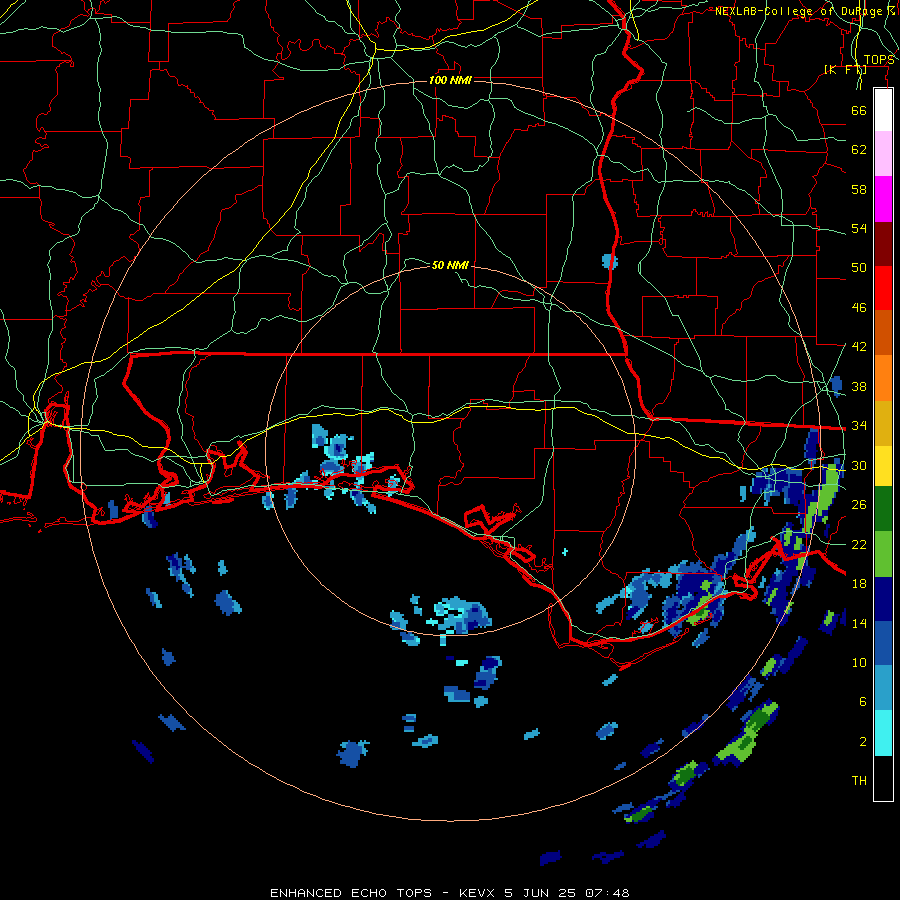The height and width of the screenshot is (900, 900).
Task: Click the 100 NMI range ring label
Action: click(x=450, y=80)
